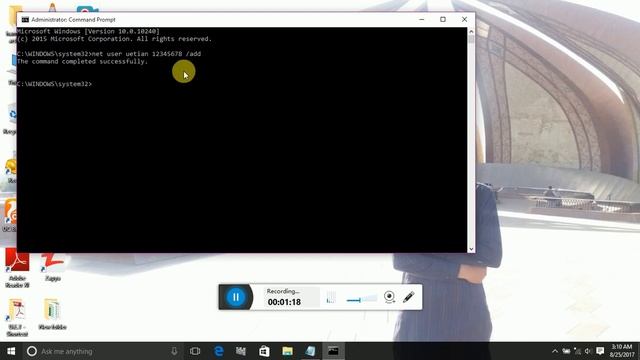
Task: Click the last C:\WINDOWS\system32> prompt
Action: (x=55, y=84)
